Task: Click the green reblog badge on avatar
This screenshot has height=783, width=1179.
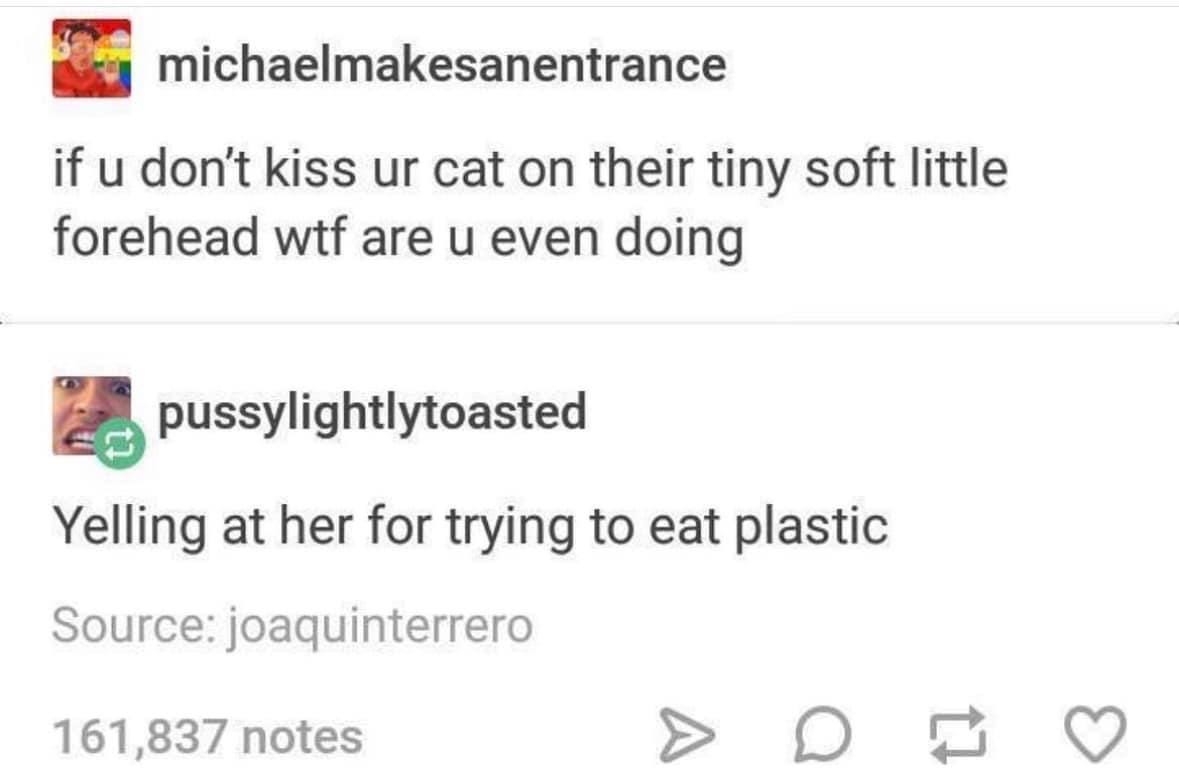Action: pos(120,444)
